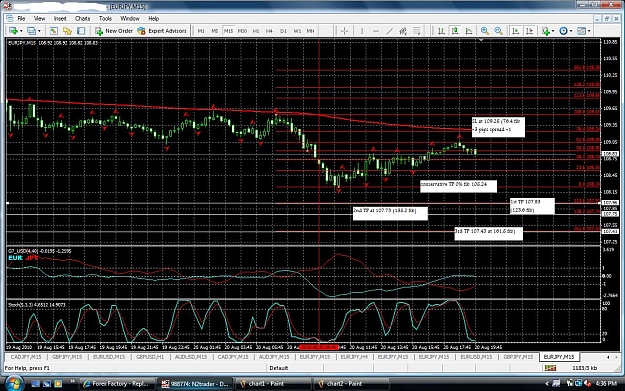The width and height of the screenshot is (625, 391).
Task: Open the Window menu
Action: pyautogui.click(x=130, y=18)
